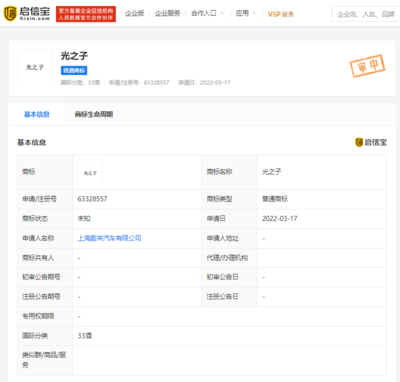Select the 33酒 international class value

[85, 336]
